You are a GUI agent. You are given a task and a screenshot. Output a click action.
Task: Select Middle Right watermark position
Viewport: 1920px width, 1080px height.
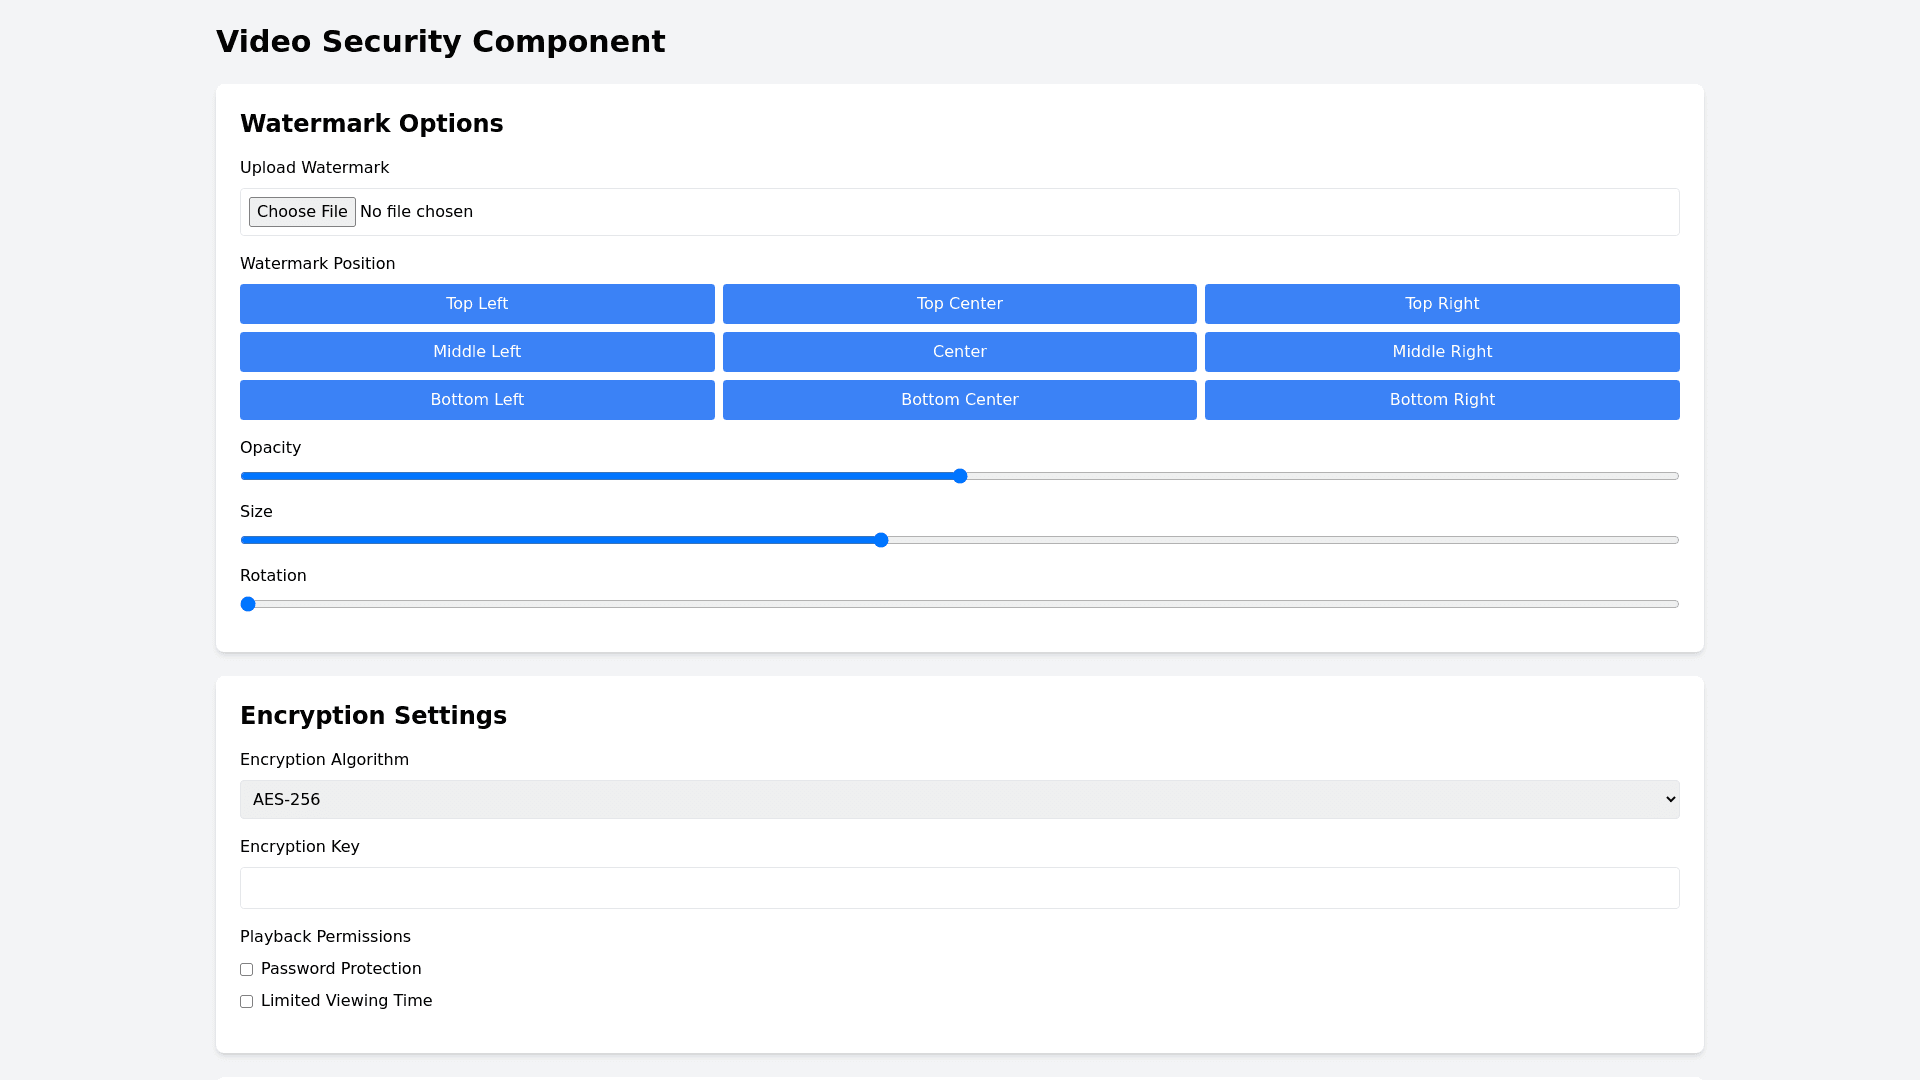pyautogui.click(x=1441, y=352)
